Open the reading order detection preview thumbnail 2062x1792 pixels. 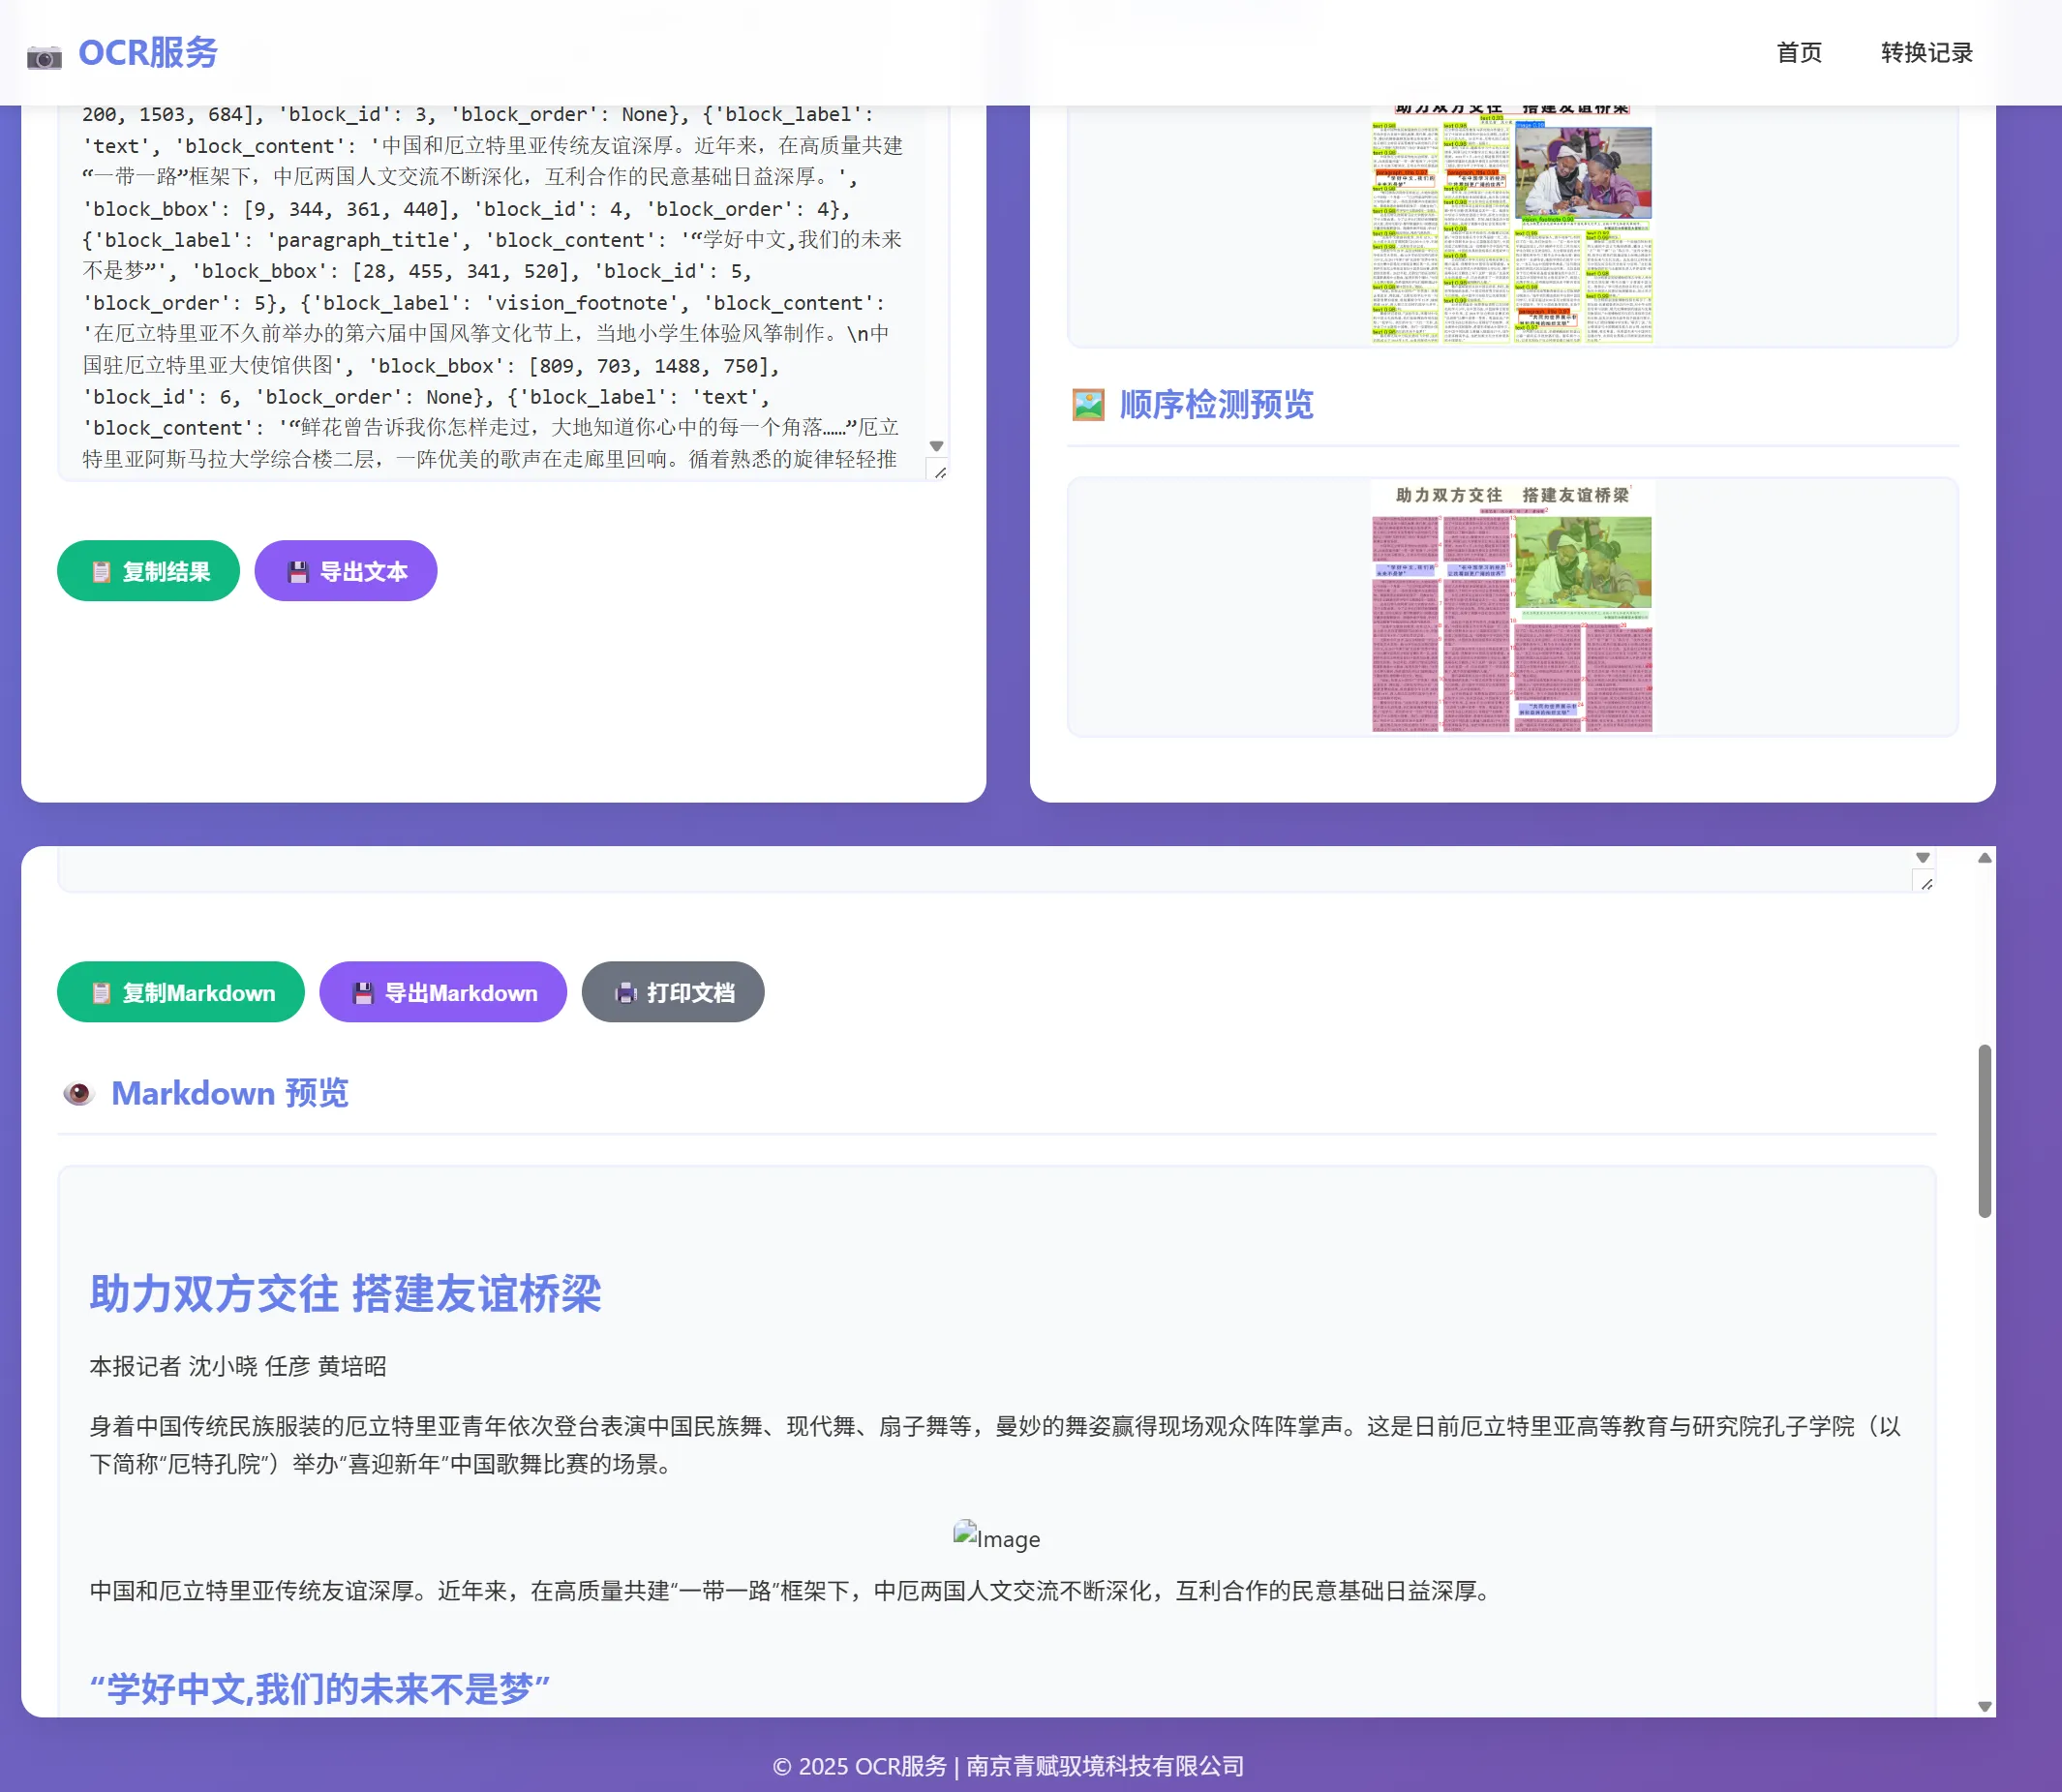click(x=1511, y=607)
